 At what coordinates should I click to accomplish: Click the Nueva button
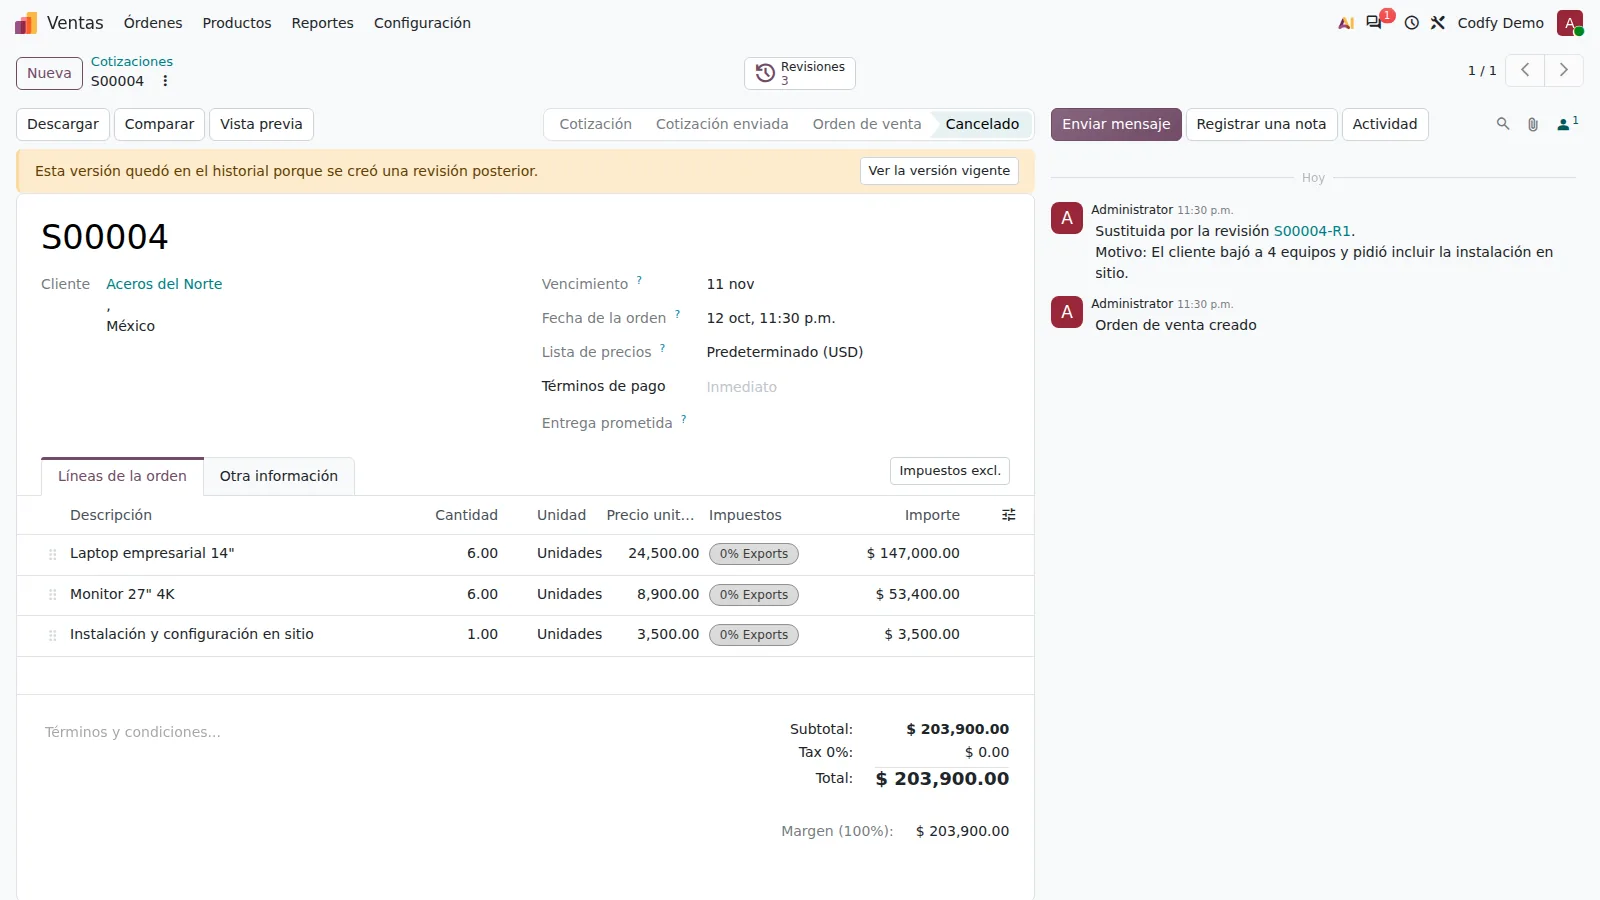tap(49, 73)
